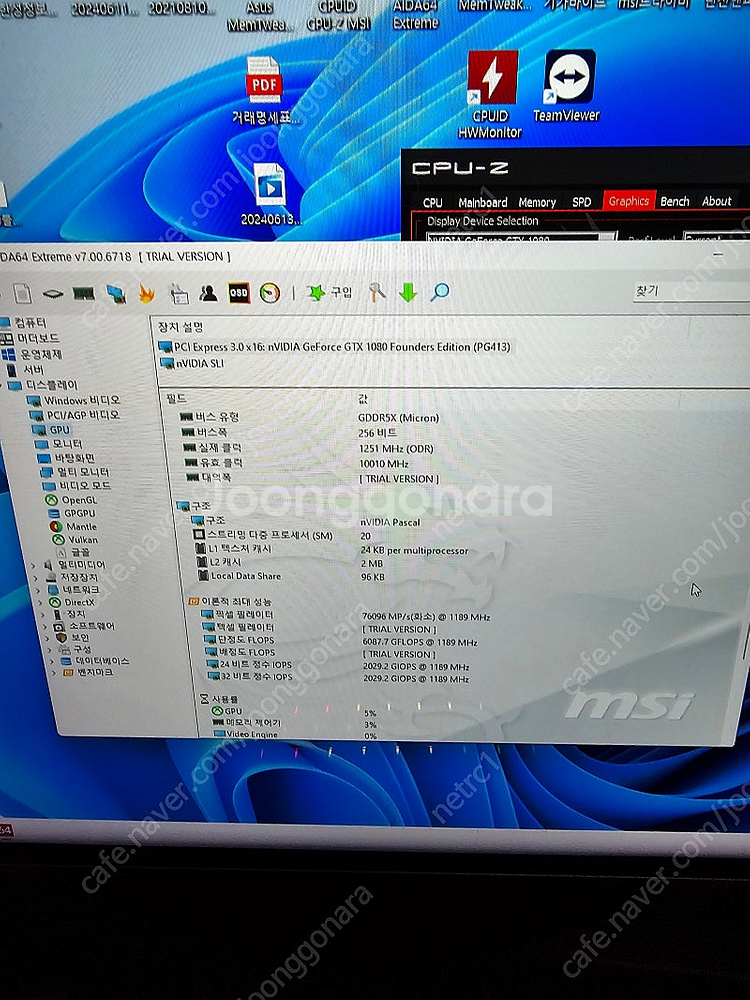
Task: Select 마더보드 in the tree
Action: pyautogui.click(x=29, y=338)
